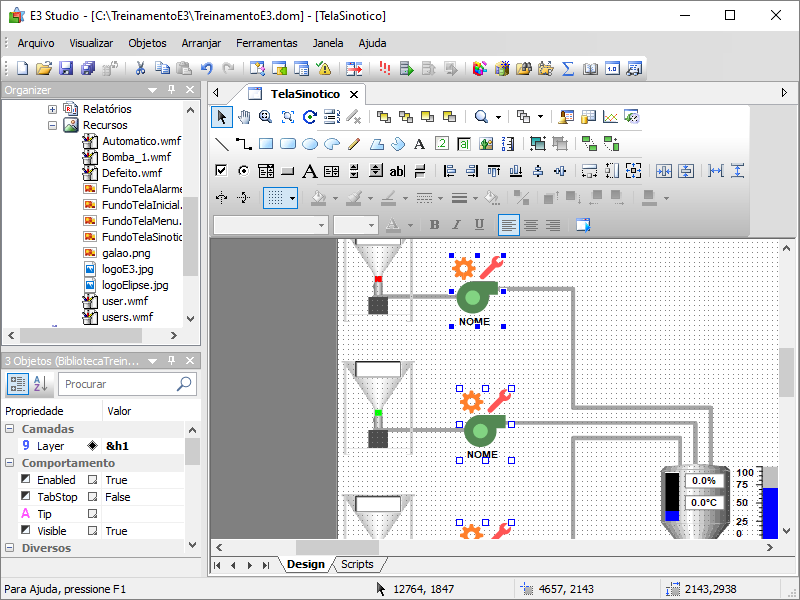Viewport: 800px width, 600px height.
Task: Click the canvas horizontal scrollbar thumb
Action: tap(337, 547)
